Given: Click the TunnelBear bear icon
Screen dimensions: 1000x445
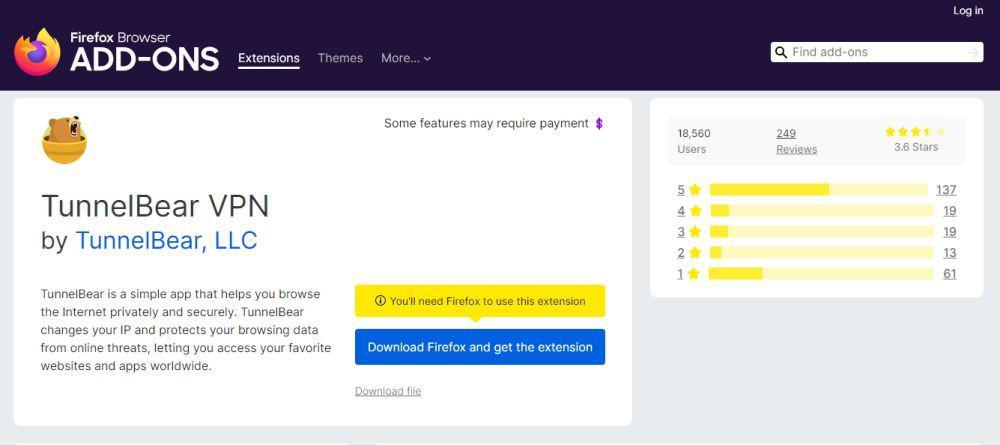Looking at the screenshot, I should (x=64, y=140).
